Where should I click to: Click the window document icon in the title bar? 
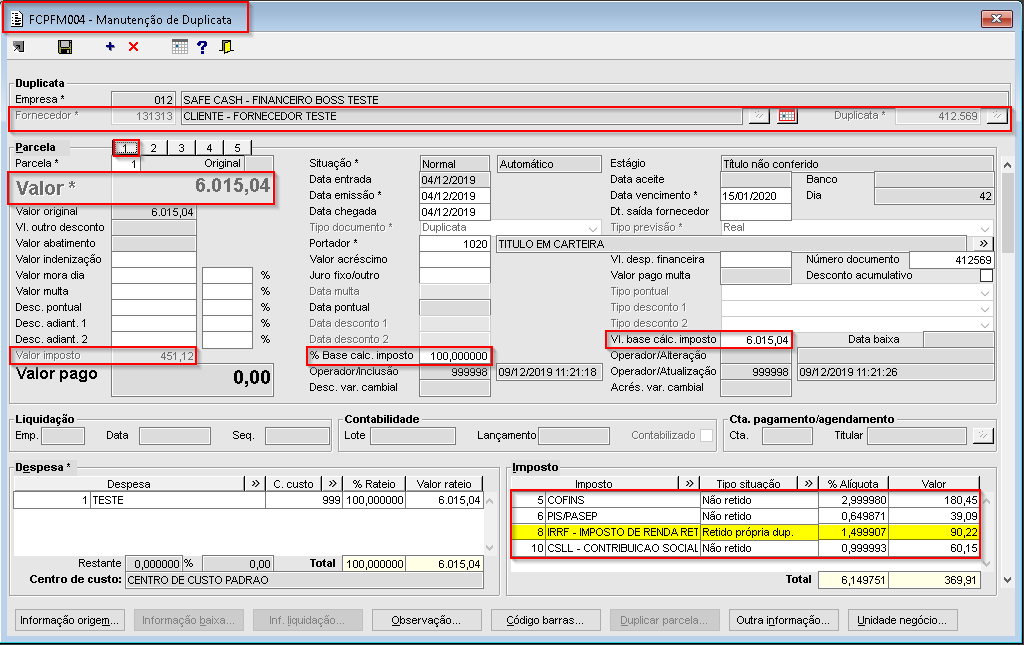click(x=16, y=19)
